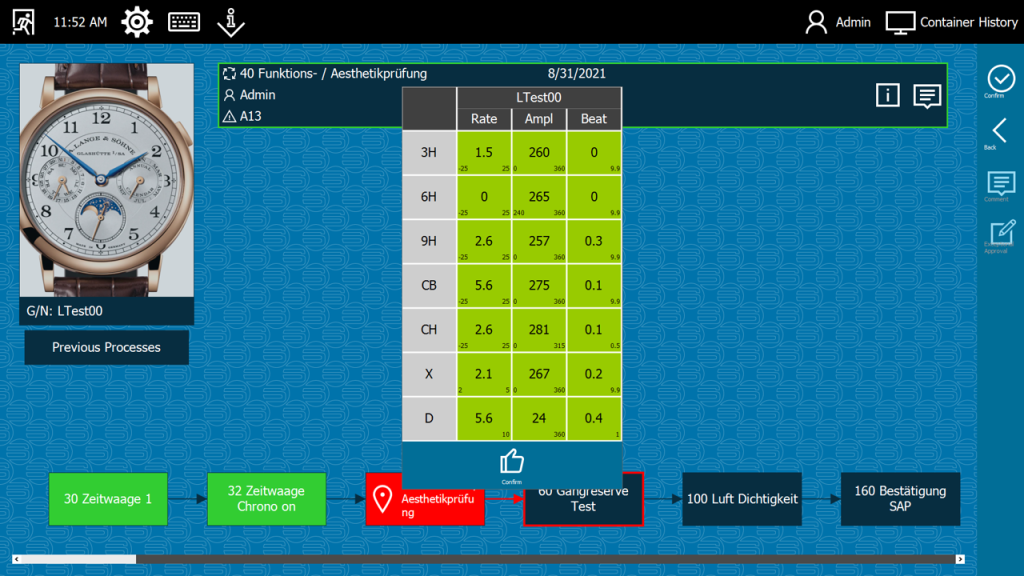Show the on-screen keyboard
The width and height of the screenshot is (1024, 576).
coord(183,22)
